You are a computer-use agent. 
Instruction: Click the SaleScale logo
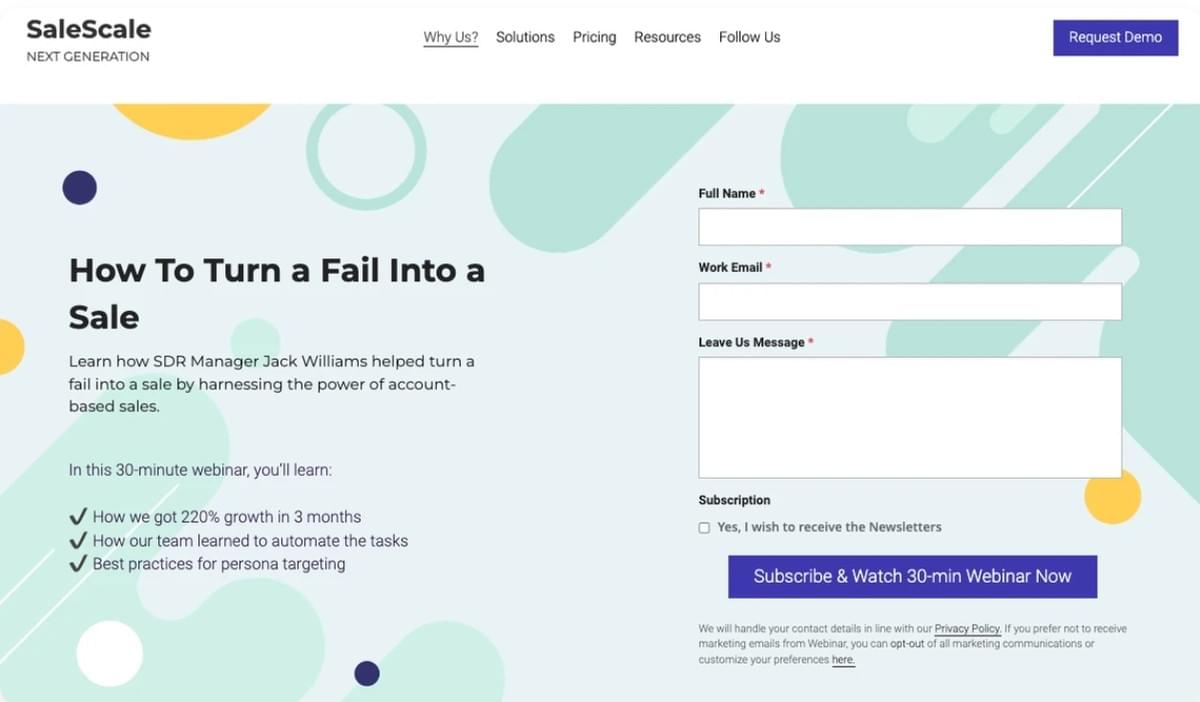click(89, 30)
